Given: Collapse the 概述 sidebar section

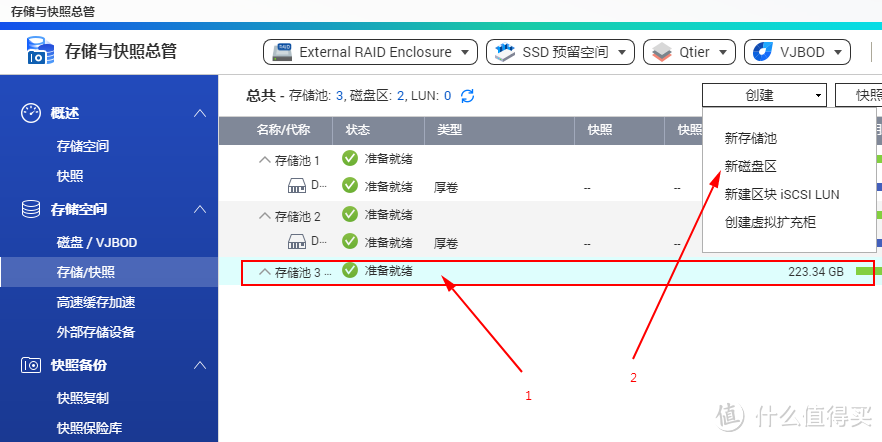Looking at the screenshot, I should [200, 113].
